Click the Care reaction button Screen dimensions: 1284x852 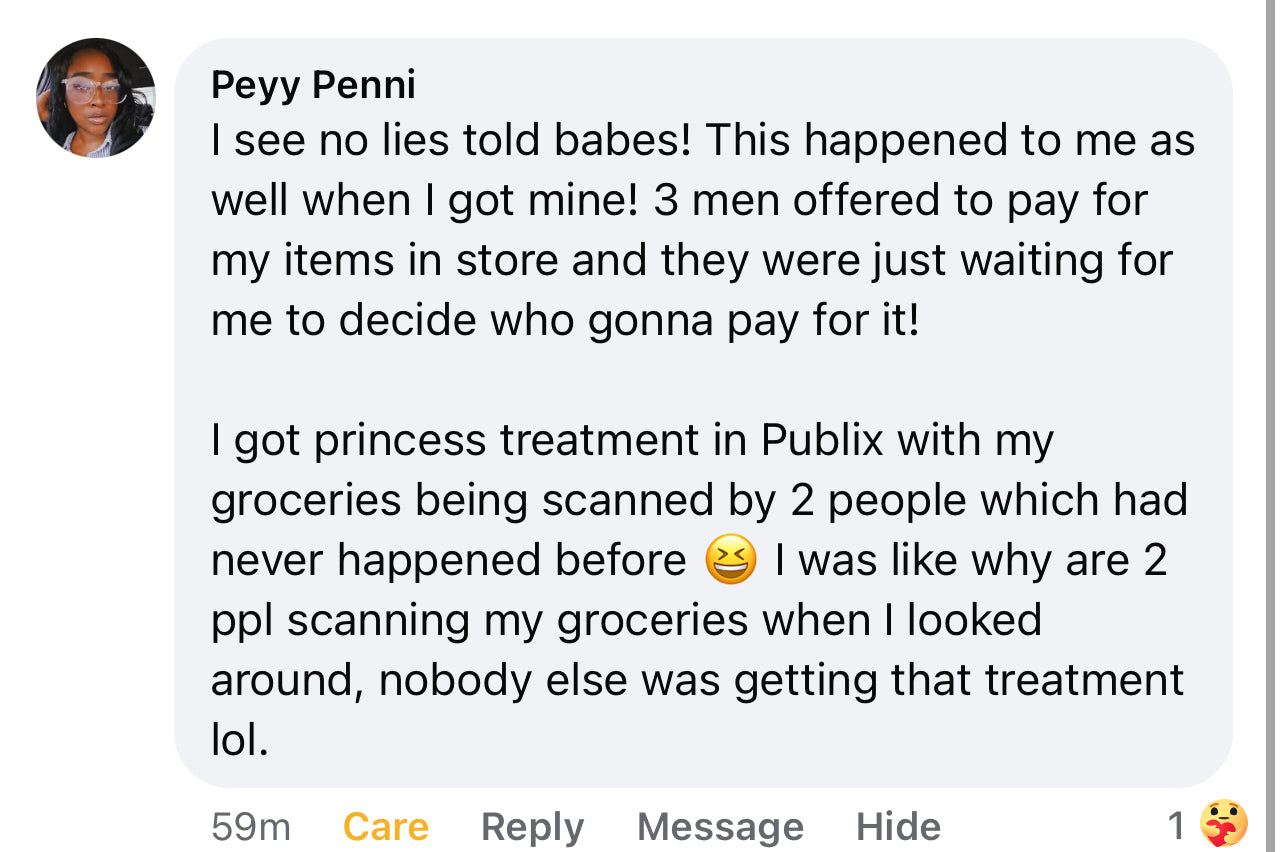pos(385,827)
